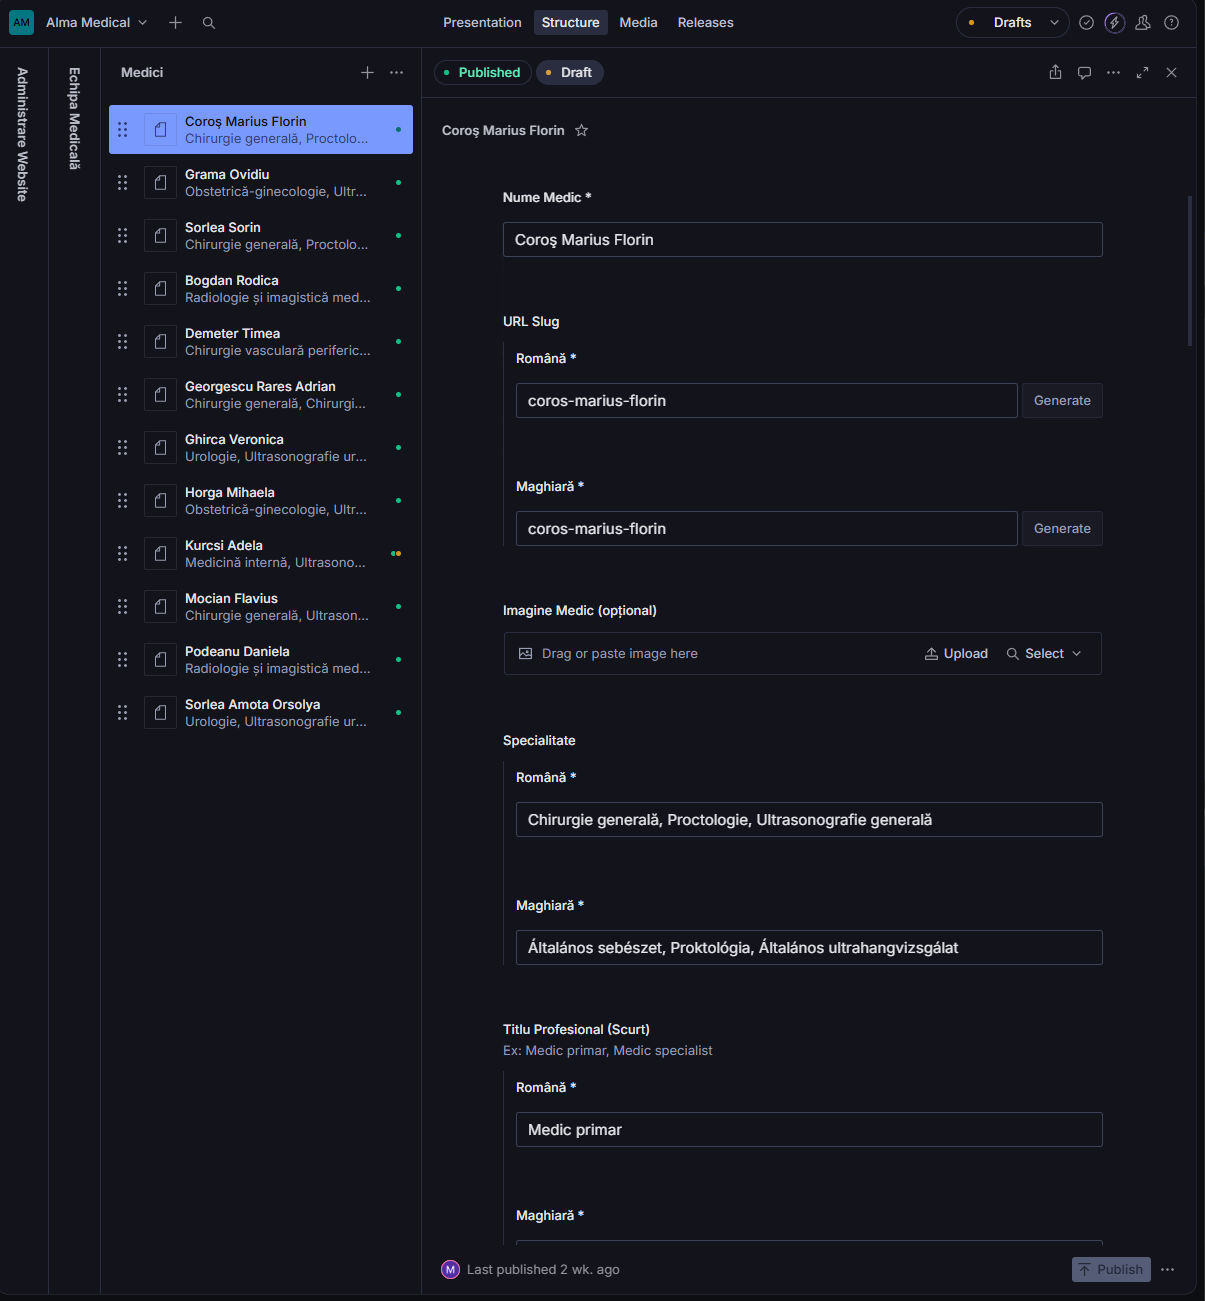This screenshot has height=1301, width=1205.
Task: Open Bogdan Rodica in the list
Action: click(x=261, y=288)
